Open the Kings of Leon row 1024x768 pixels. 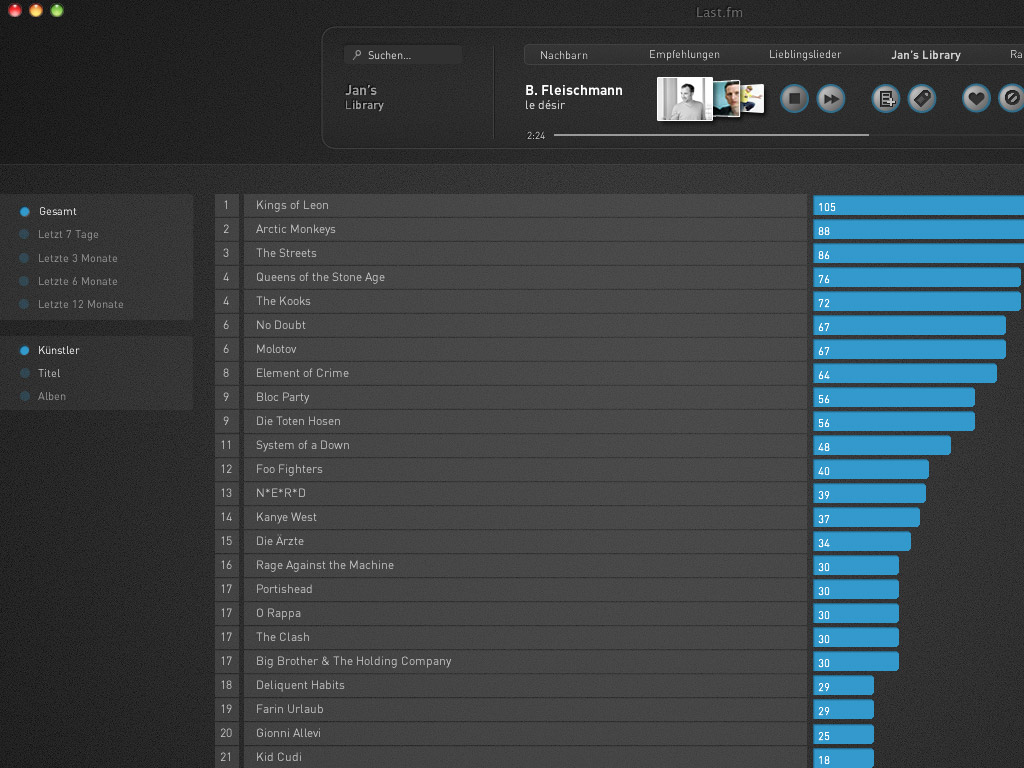(x=525, y=205)
